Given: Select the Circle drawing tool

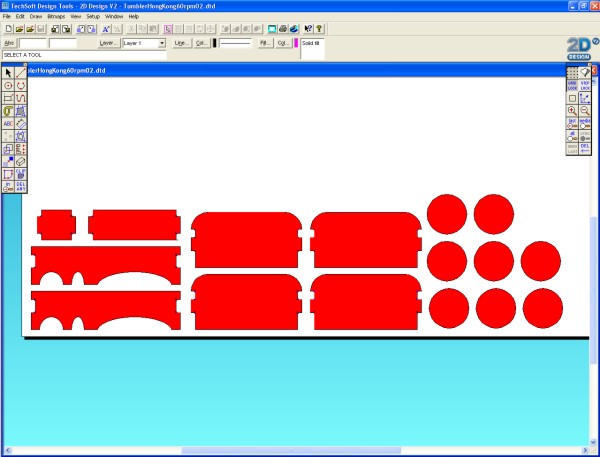Looking at the screenshot, I should coord(8,85).
